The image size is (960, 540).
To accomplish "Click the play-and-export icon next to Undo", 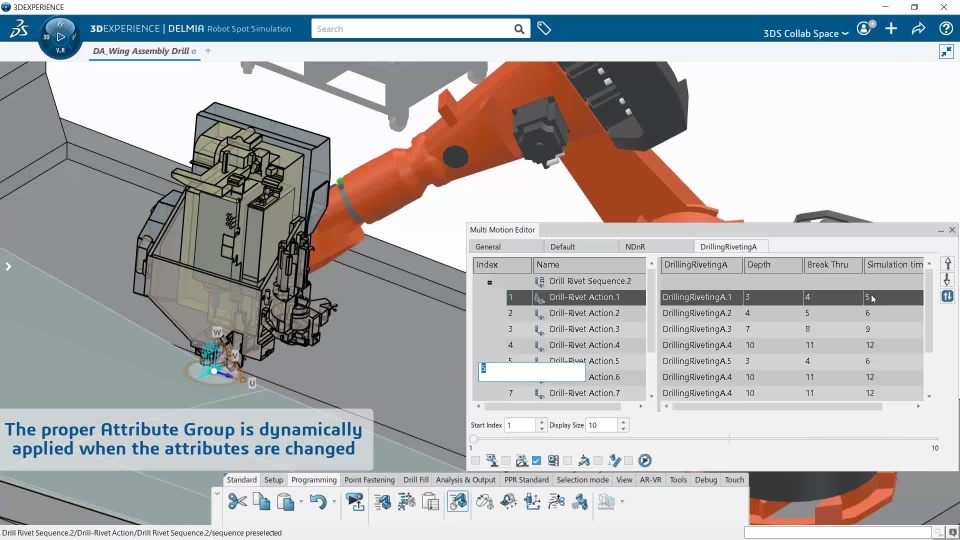I will [355, 501].
